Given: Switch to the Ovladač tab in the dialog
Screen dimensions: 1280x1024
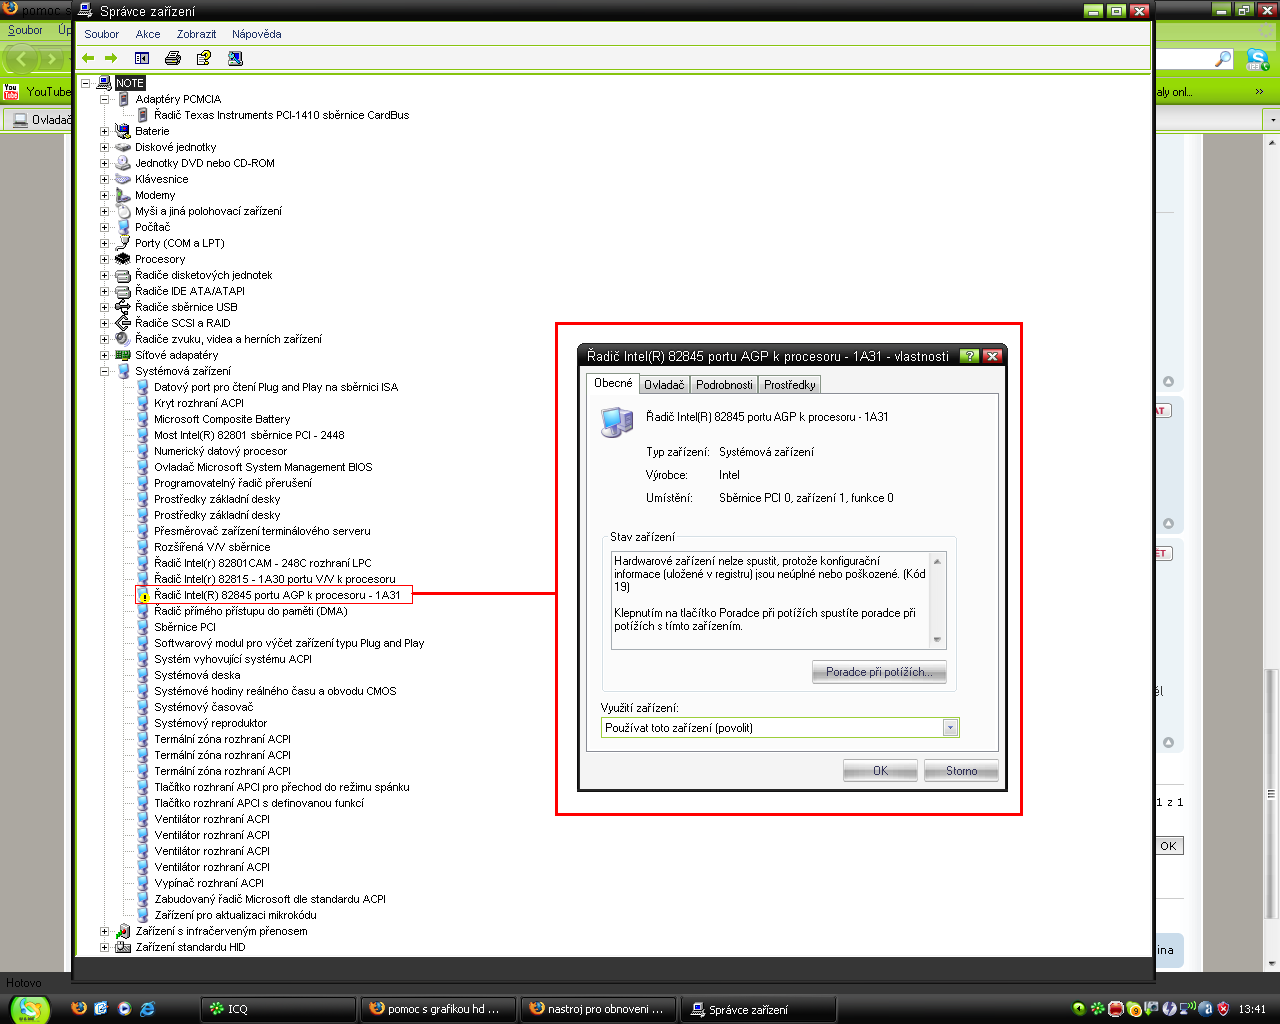Looking at the screenshot, I should click(x=664, y=385).
